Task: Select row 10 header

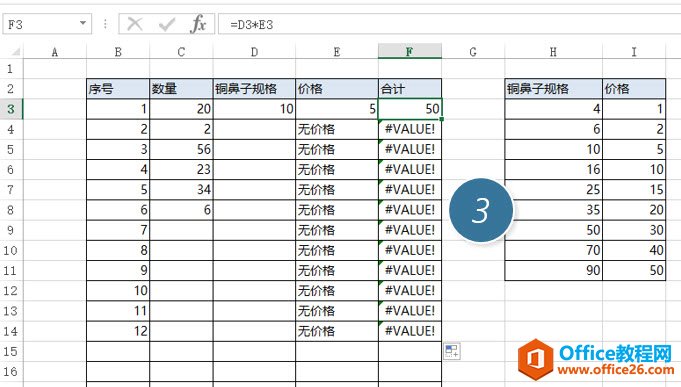Action: click(x=11, y=251)
